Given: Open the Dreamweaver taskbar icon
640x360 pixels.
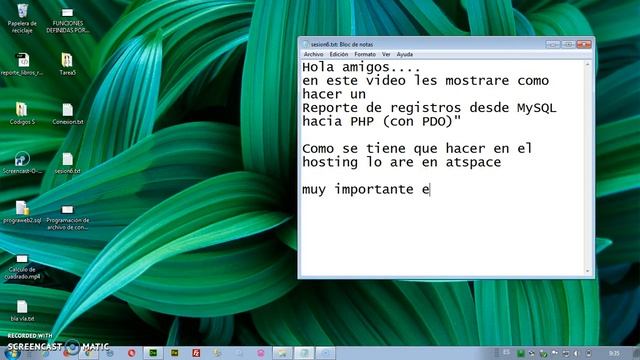Looking at the screenshot, I should [x=153, y=353].
